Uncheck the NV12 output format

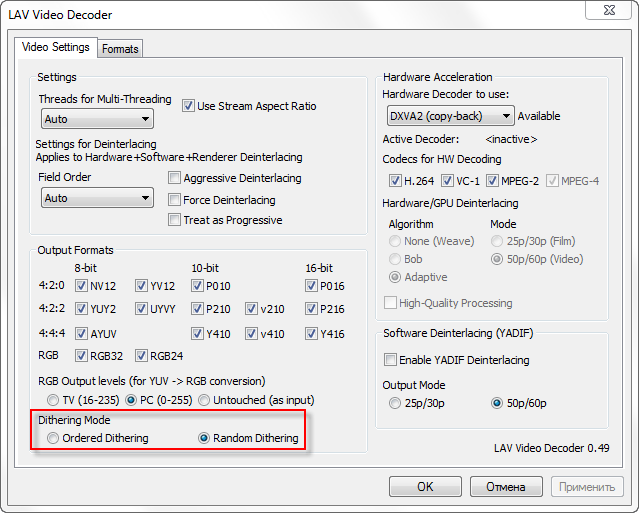(x=81, y=285)
